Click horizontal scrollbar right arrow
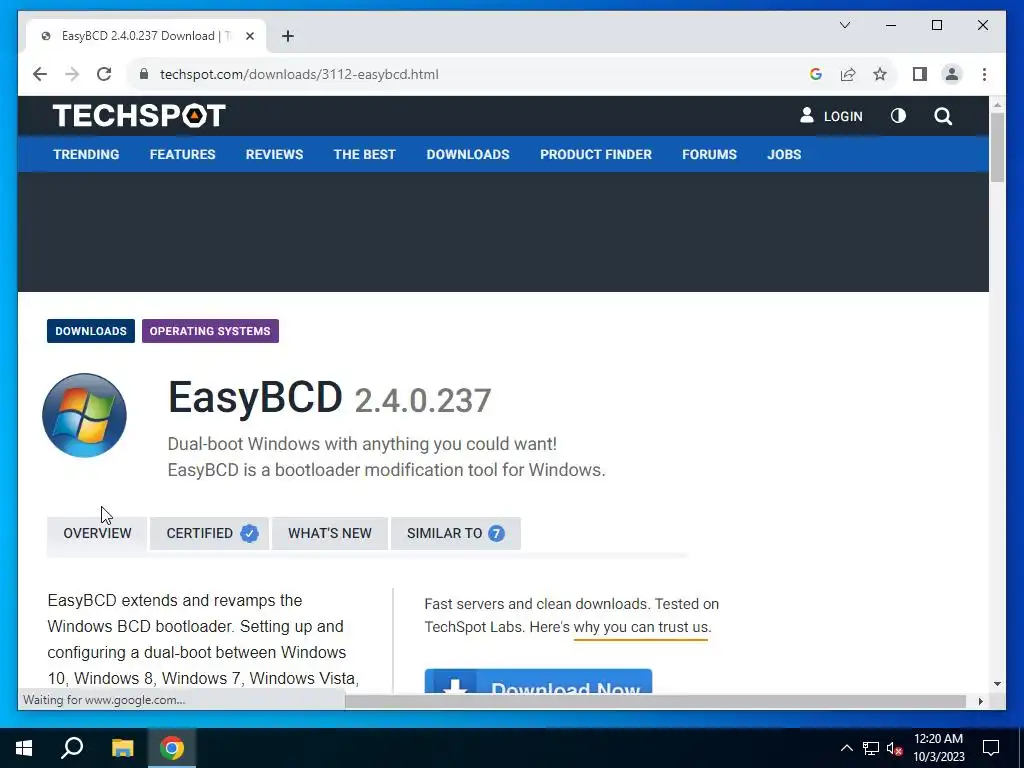The height and width of the screenshot is (768, 1024). [980, 701]
